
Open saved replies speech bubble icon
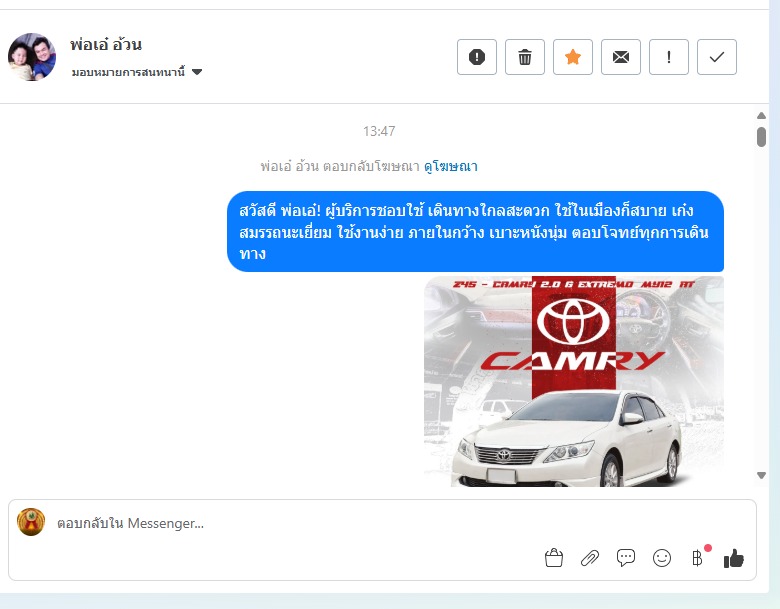coord(626,558)
